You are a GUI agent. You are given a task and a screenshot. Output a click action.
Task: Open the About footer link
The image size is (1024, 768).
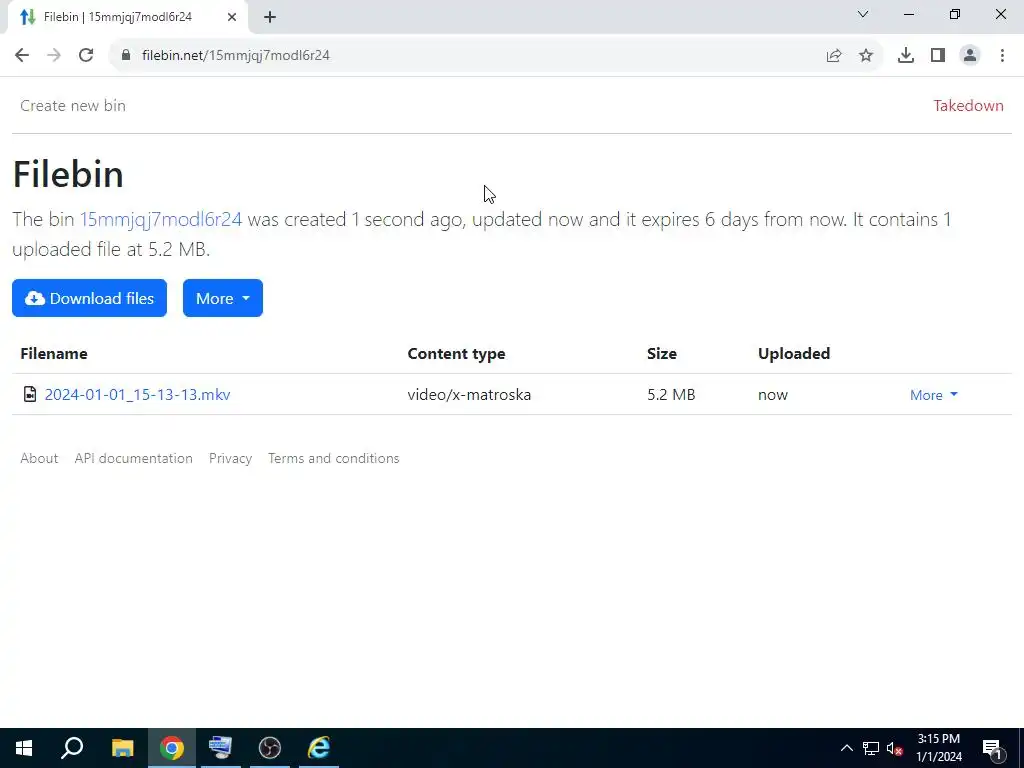pyautogui.click(x=39, y=458)
